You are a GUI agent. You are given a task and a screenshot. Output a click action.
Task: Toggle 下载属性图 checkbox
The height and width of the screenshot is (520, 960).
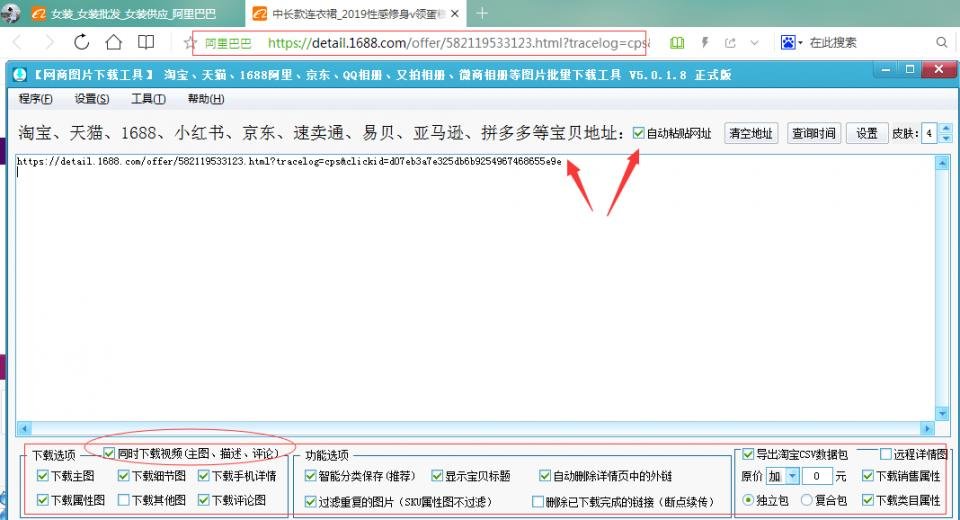[42, 500]
